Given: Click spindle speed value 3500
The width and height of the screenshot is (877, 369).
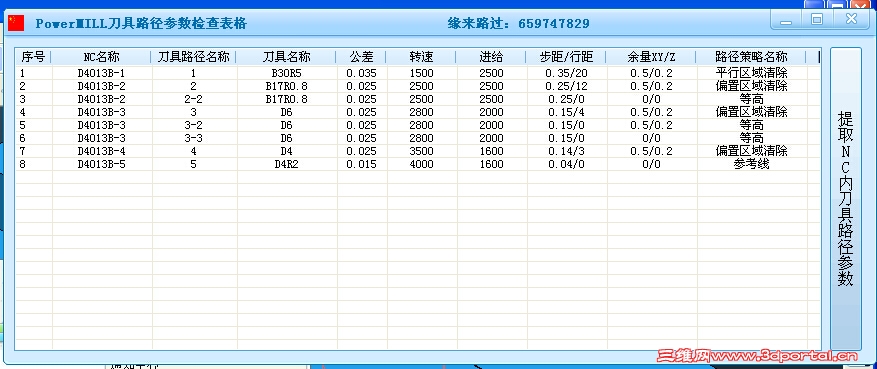Looking at the screenshot, I should [421, 152].
